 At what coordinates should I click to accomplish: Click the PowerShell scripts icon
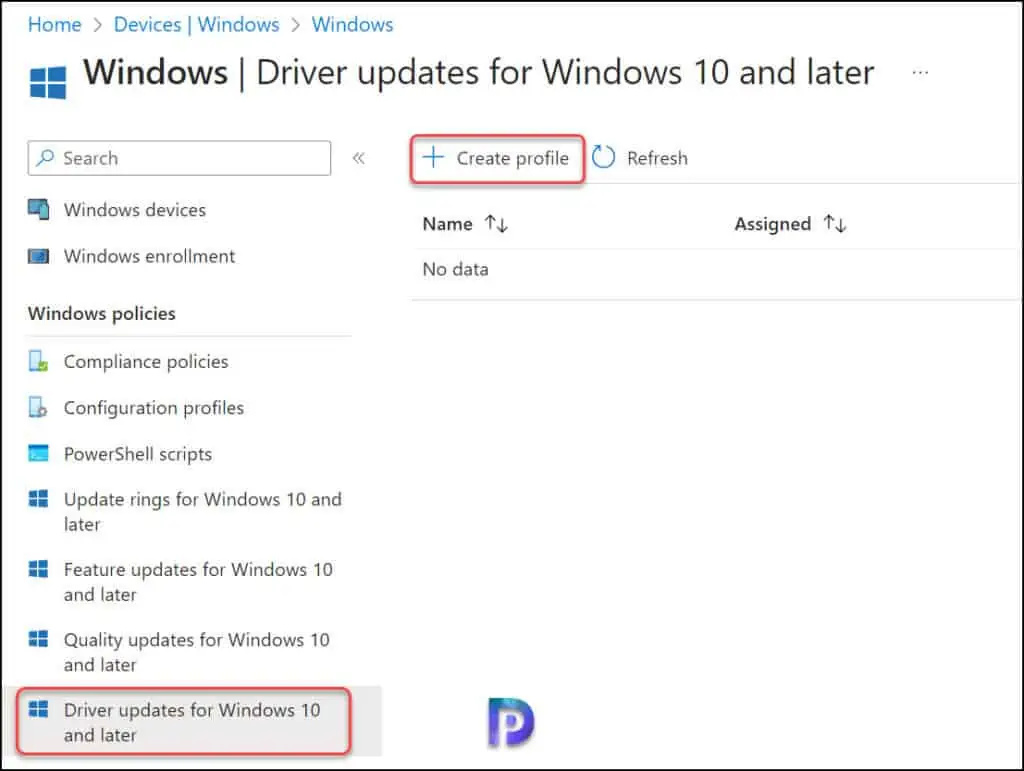coord(39,453)
